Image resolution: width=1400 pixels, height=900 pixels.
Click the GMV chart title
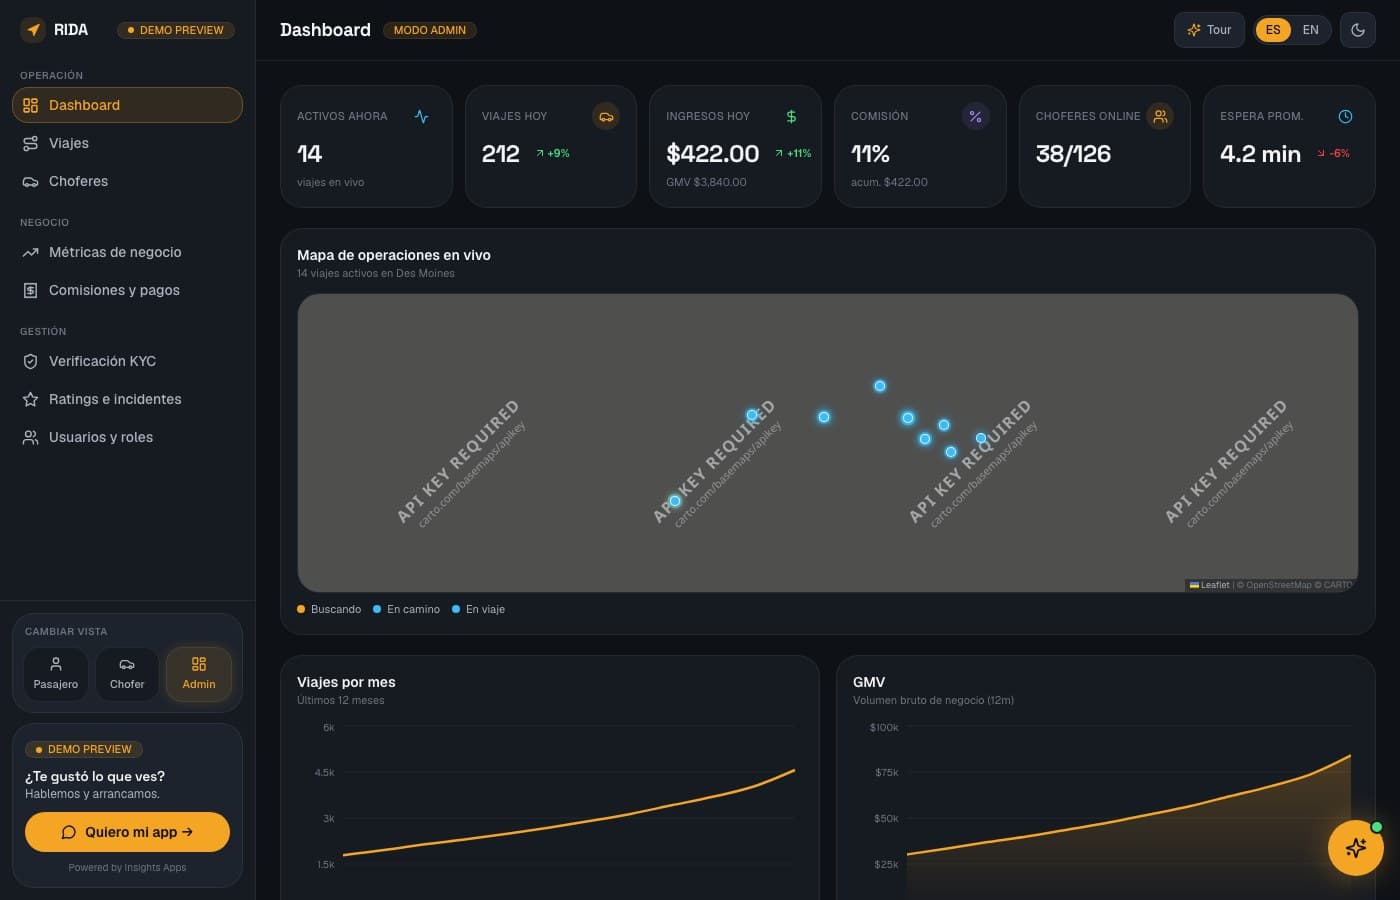click(869, 682)
